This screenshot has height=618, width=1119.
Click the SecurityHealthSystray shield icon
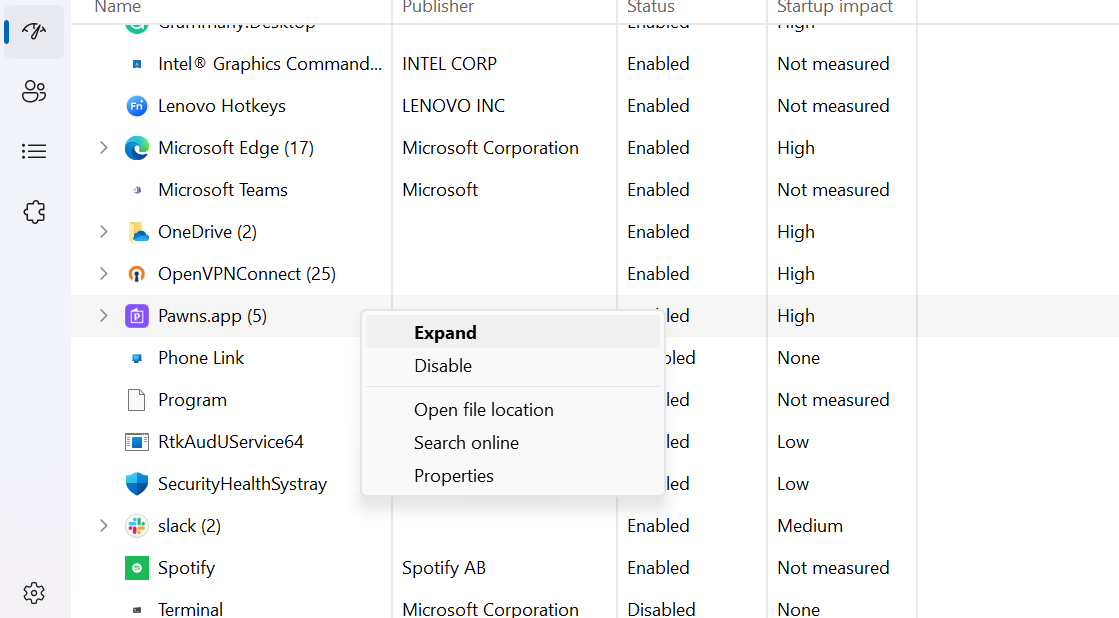click(137, 484)
